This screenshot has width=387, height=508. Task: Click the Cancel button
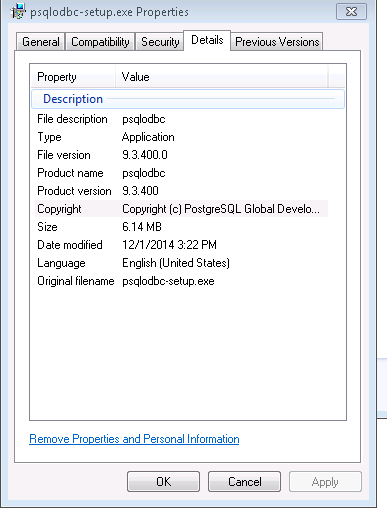(244, 482)
